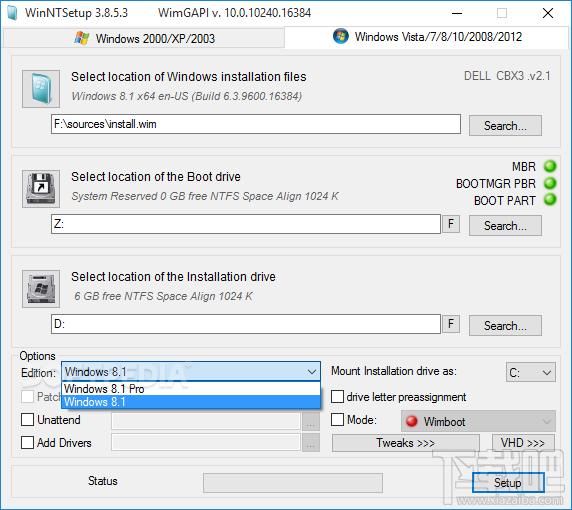
Task: Toggle drive letter preassignment checkbox
Action: pos(337,397)
